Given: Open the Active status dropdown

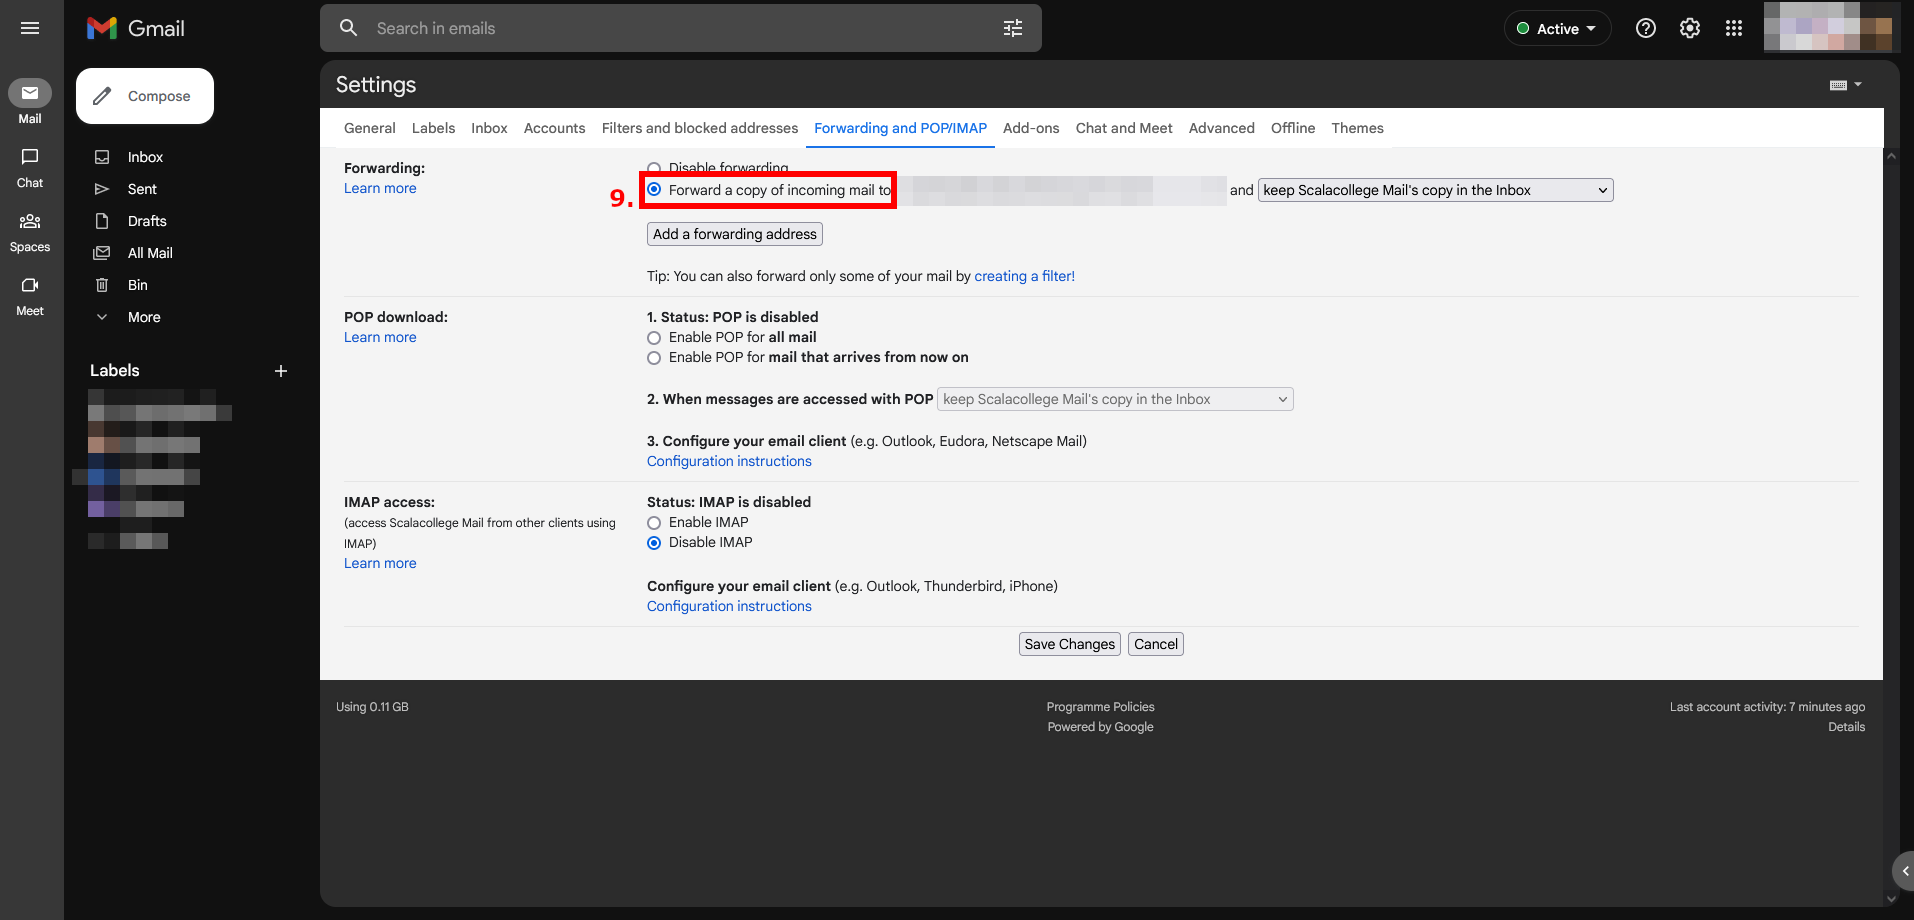Looking at the screenshot, I should (1557, 28).
